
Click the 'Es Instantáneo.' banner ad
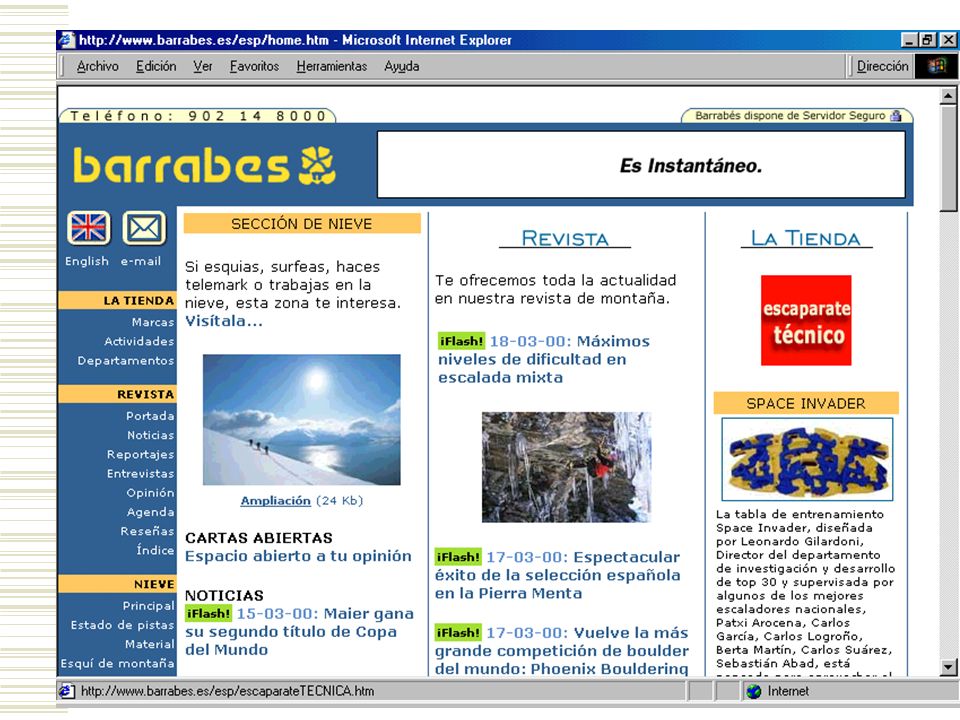pos(641,165)
